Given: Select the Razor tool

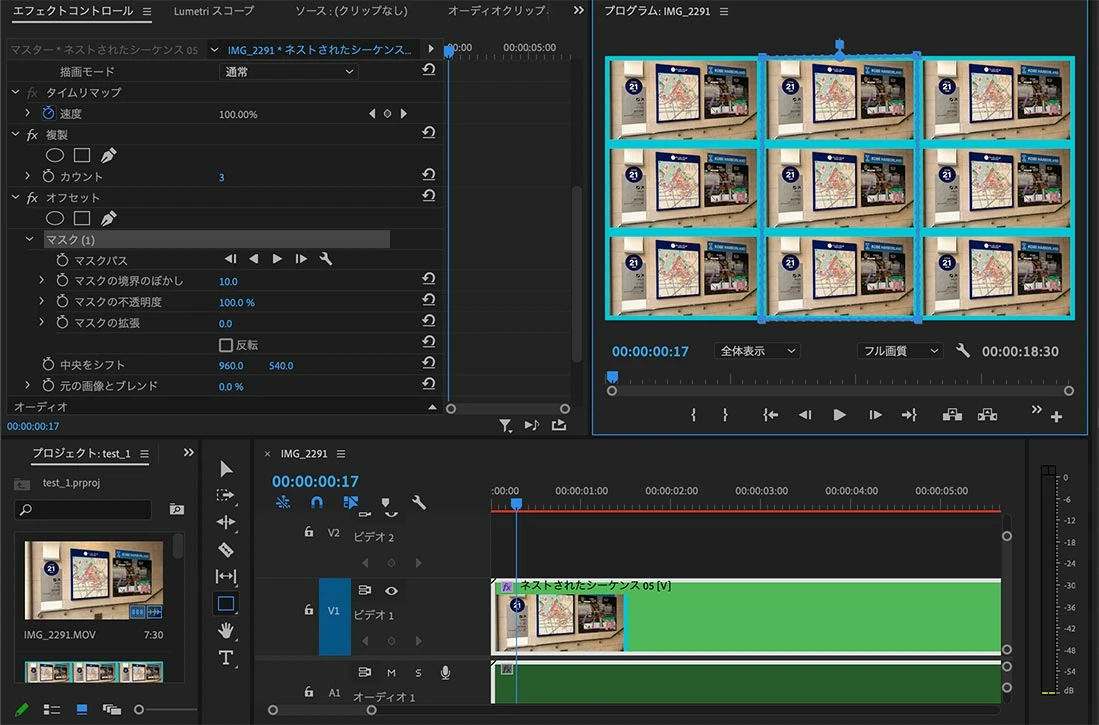Looking at the screenshot, I should tap(226, 549).
